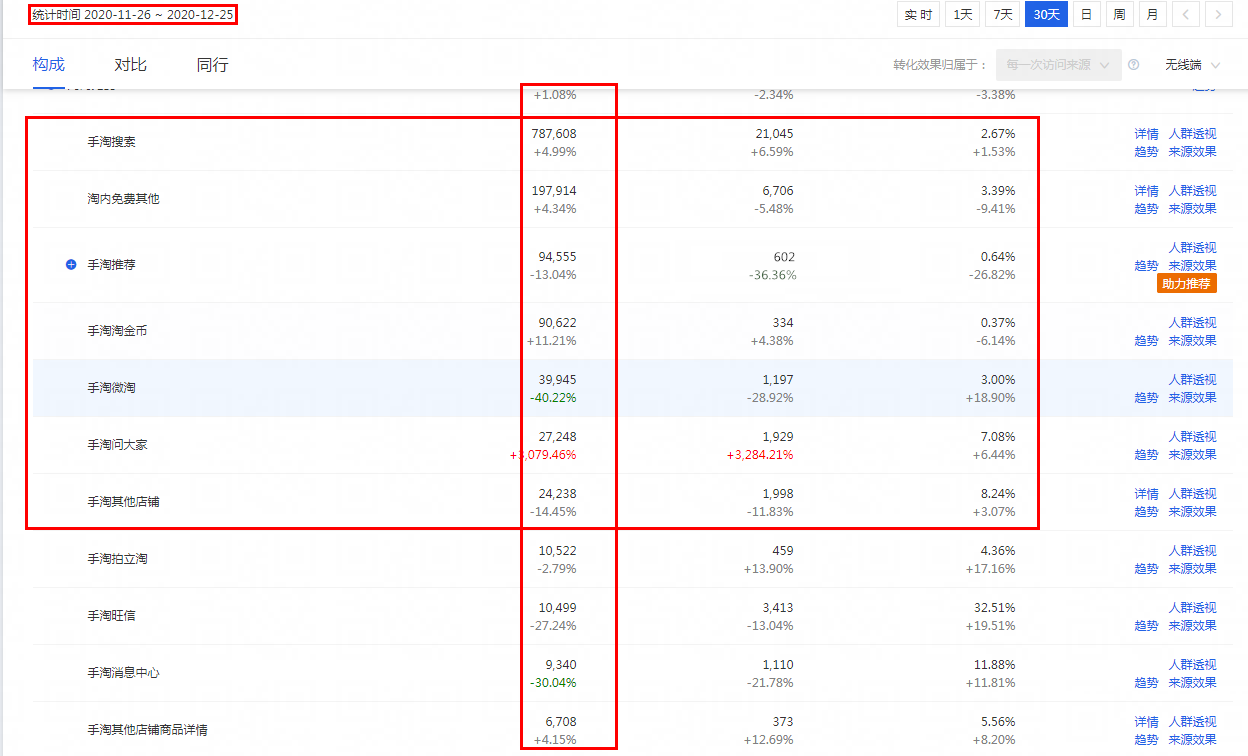Click the 手淘消息中心 source name
The height and width of the screenshot is (756, 1248).
(123, 673)
